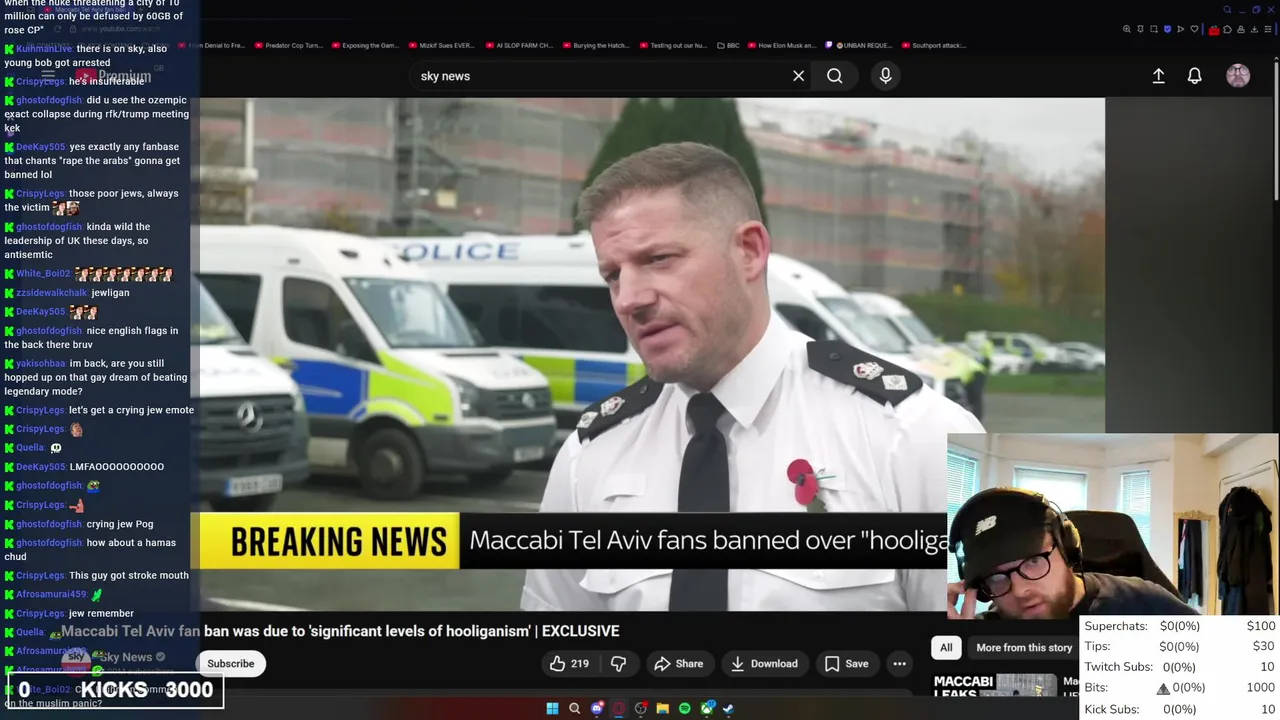
Task: Open the 'Predator Cop Turn...' bookmark
Action: [x=290, y=45]
